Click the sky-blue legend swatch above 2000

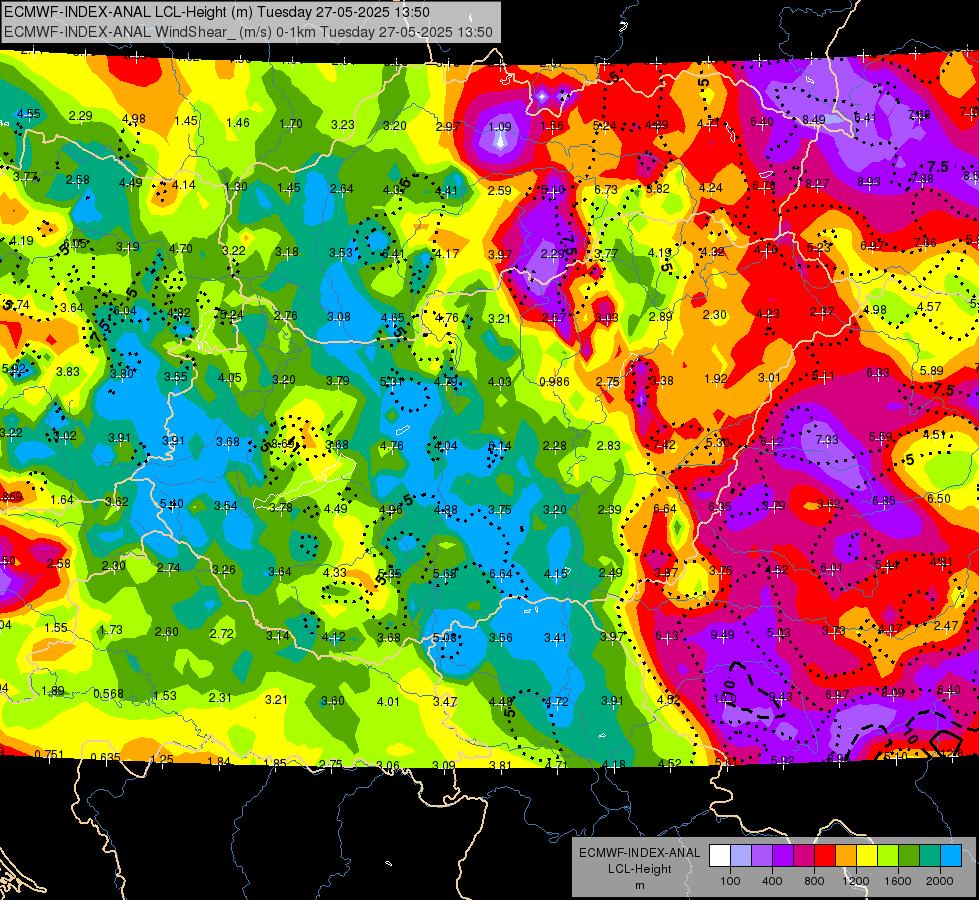951,856
